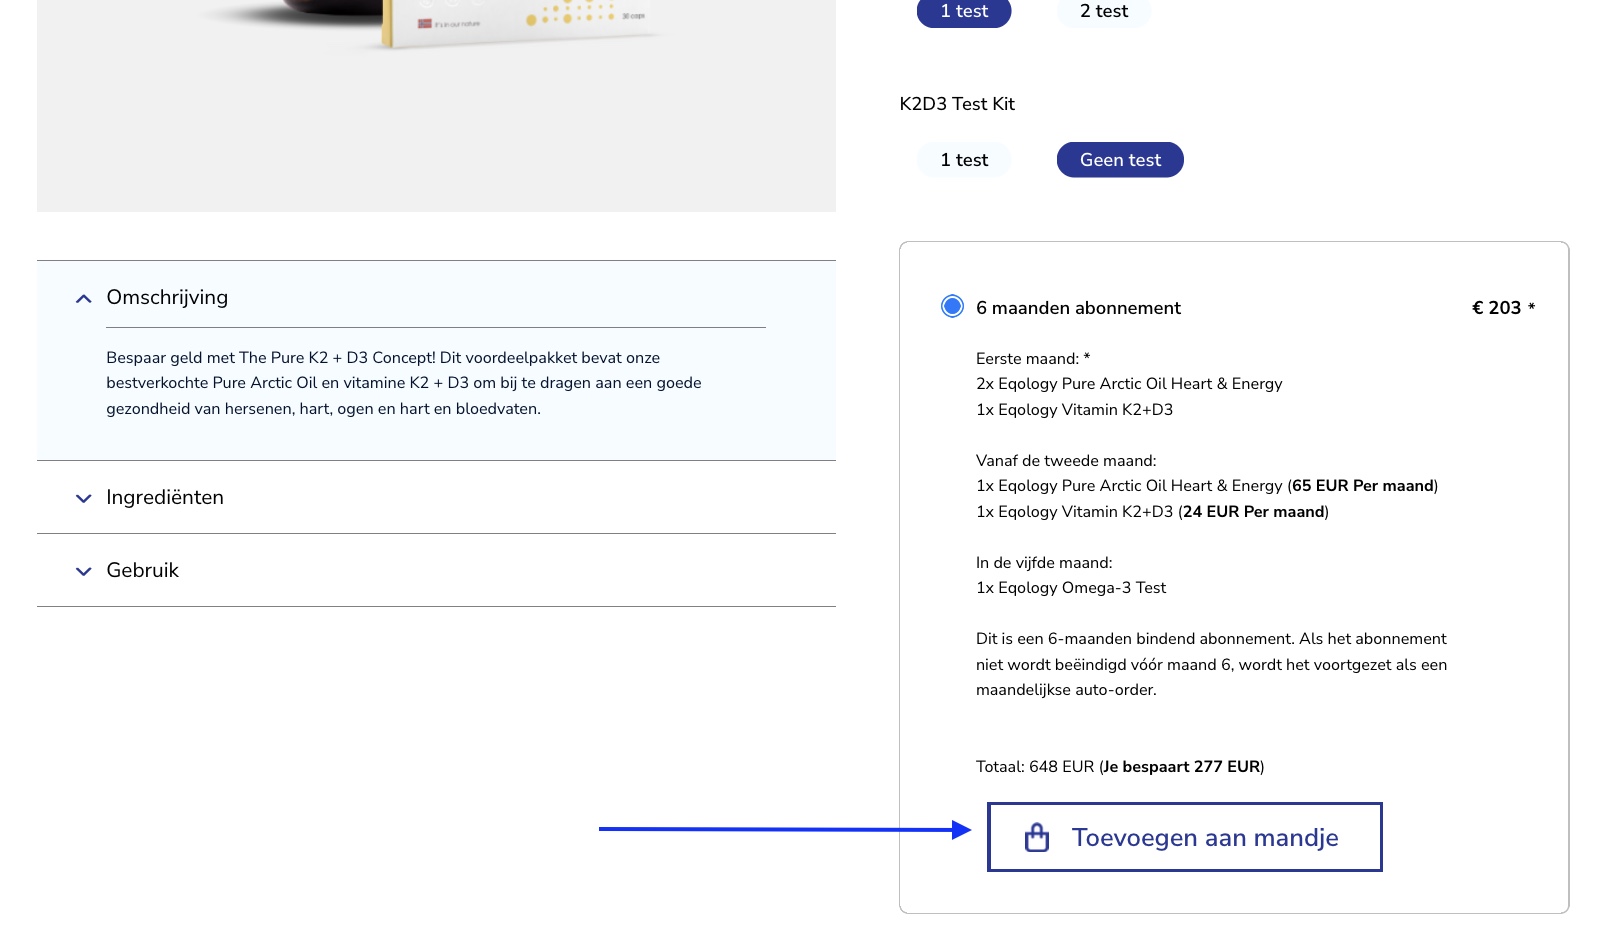Select the top 1 test option
This screenshot has height=934, width=1608.
[964, 11]
